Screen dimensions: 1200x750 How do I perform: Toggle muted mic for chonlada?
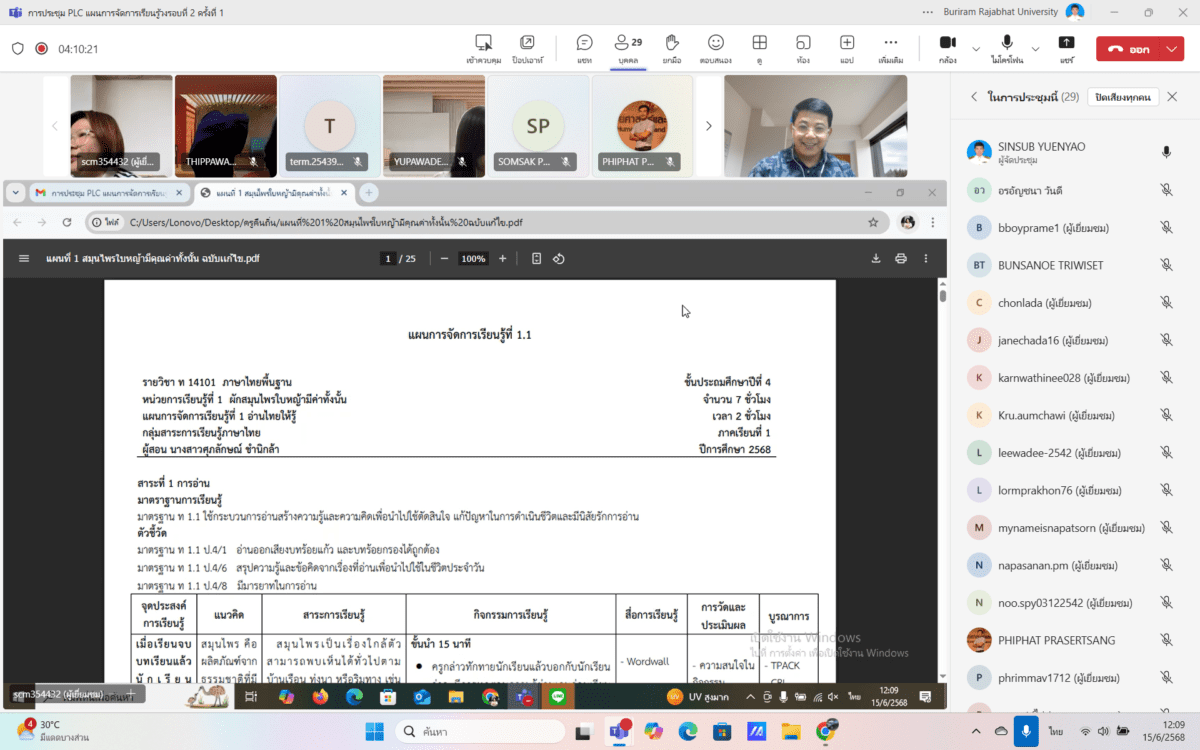[x=1166, y=302]
